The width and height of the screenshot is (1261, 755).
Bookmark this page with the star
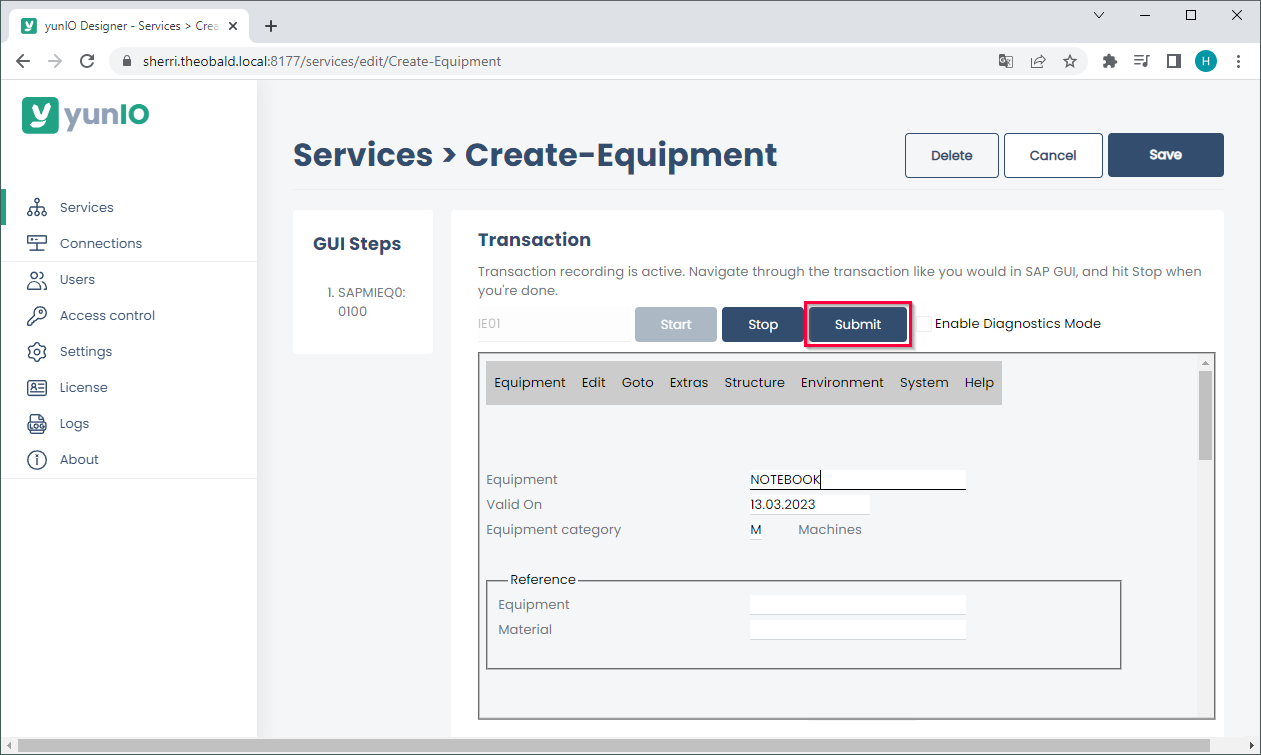click(1070, 61)
